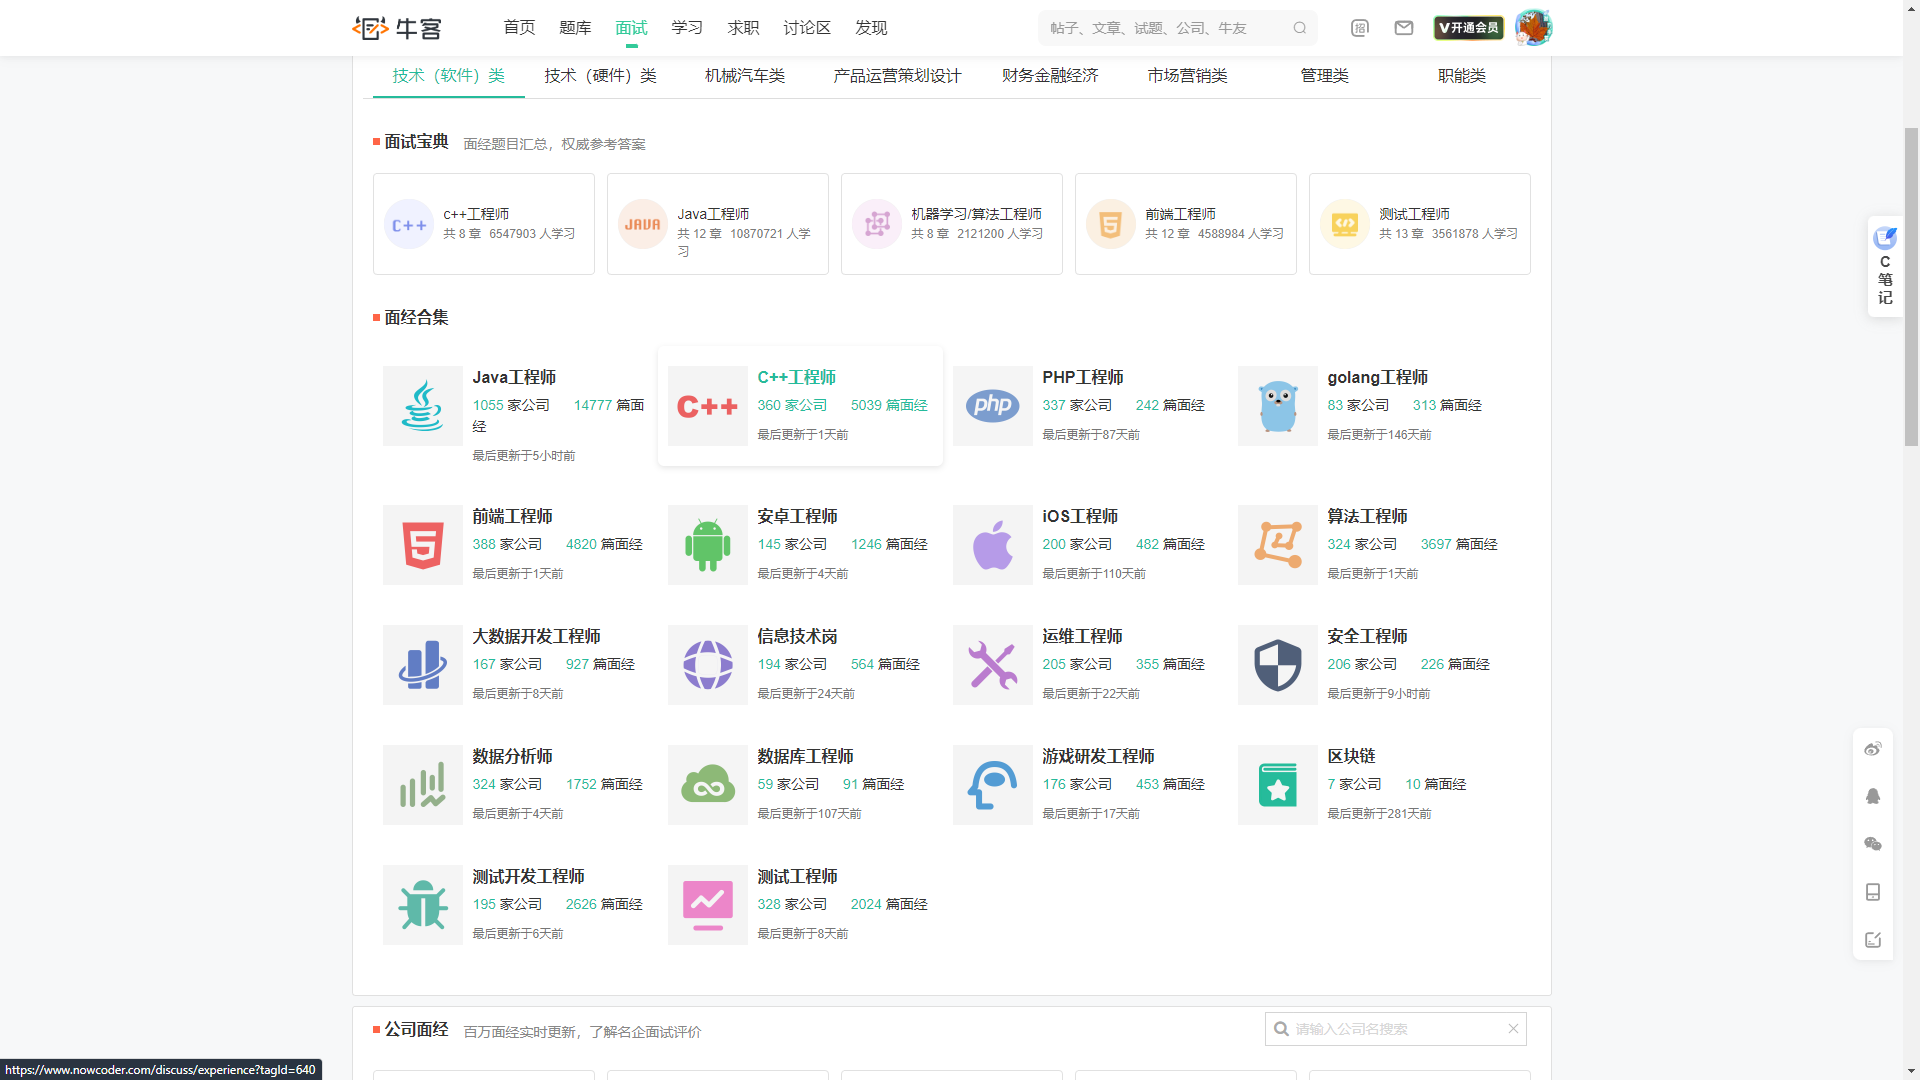Click the Nowcoder logo
Viewport: 1920px width, 1080px height.
pos(397,28)
